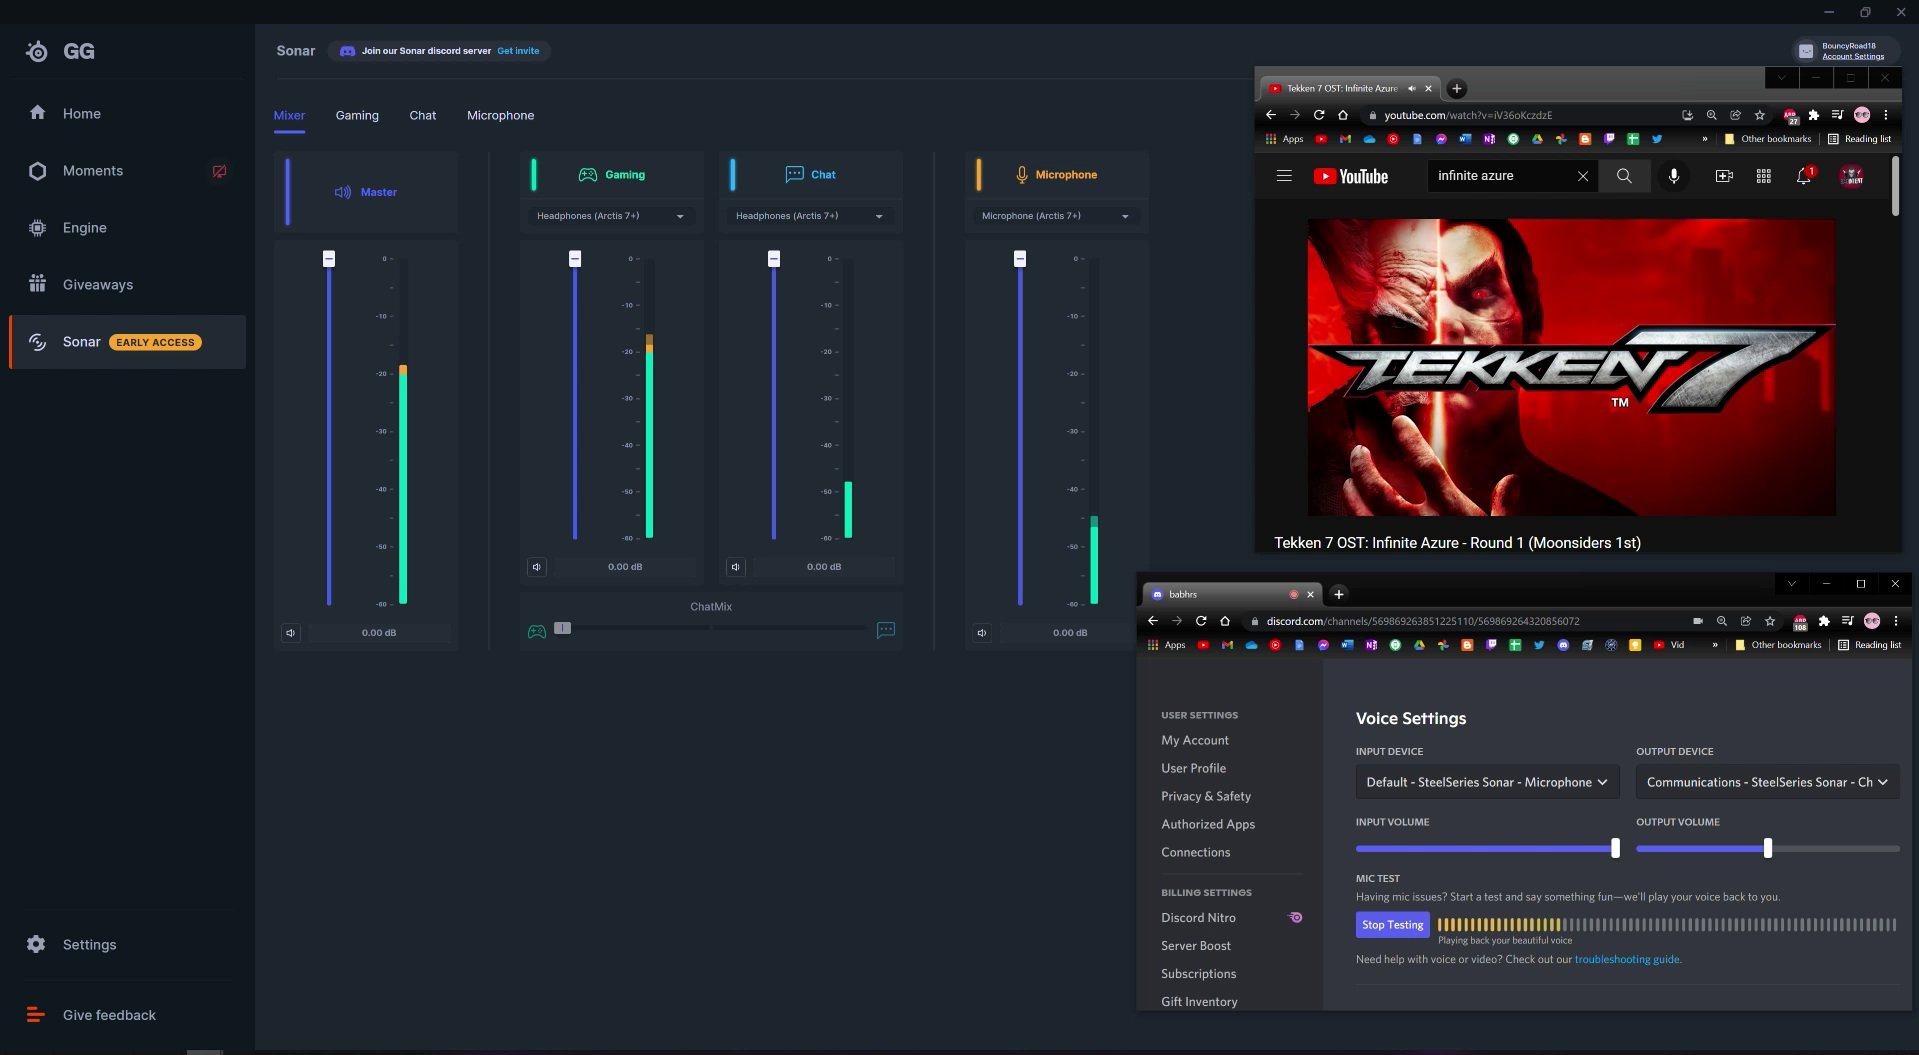Open Subscriptions in Discord settings
This screenshot has width=1919, height=1055.
pyautogui.click(x=1199, y=974)
